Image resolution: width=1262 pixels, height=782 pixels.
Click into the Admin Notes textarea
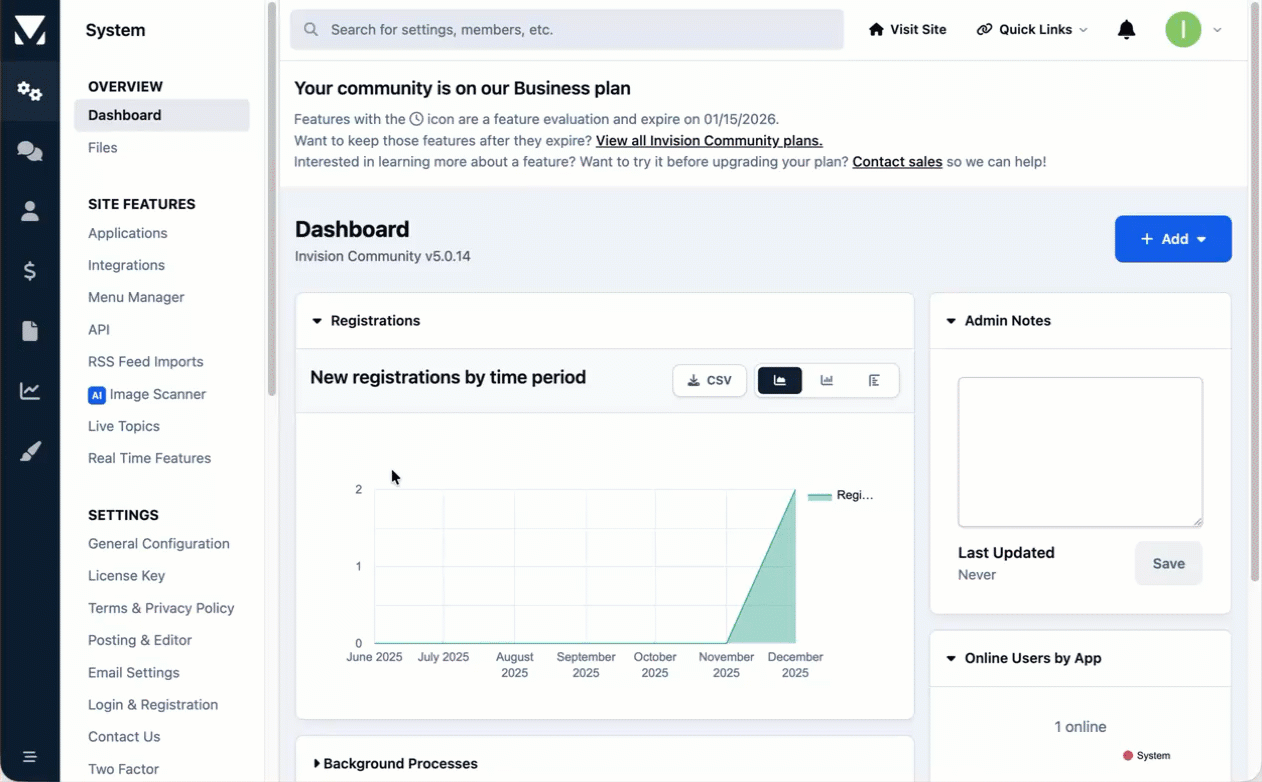click(x=1080, y=452)
